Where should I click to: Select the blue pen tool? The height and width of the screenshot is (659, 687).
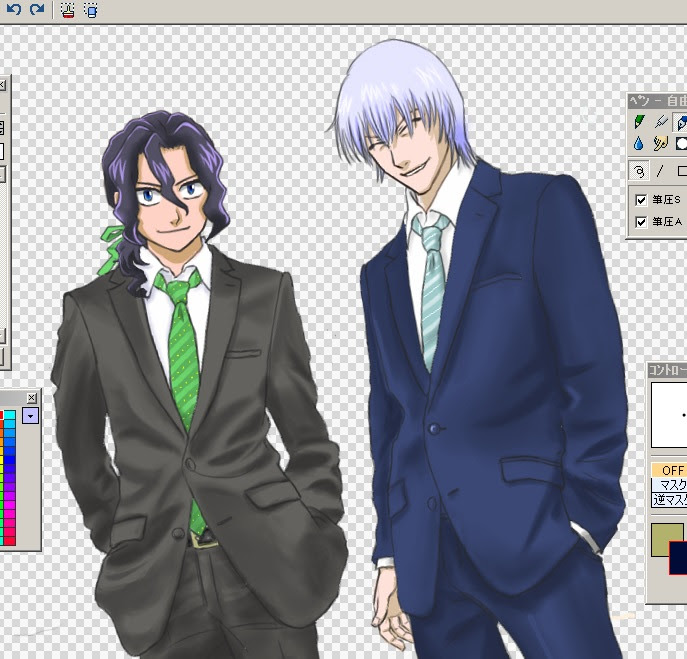pyautogui.click(x=680, y=122)
